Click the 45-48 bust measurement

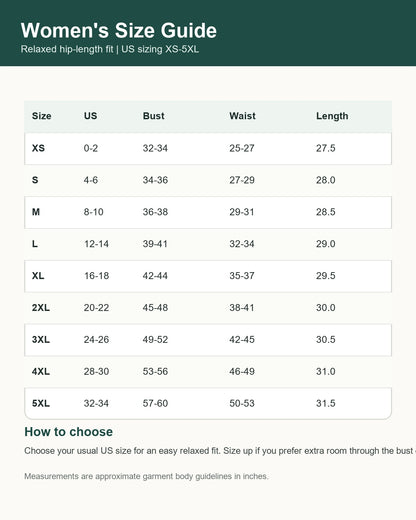(x=155, y=308)
